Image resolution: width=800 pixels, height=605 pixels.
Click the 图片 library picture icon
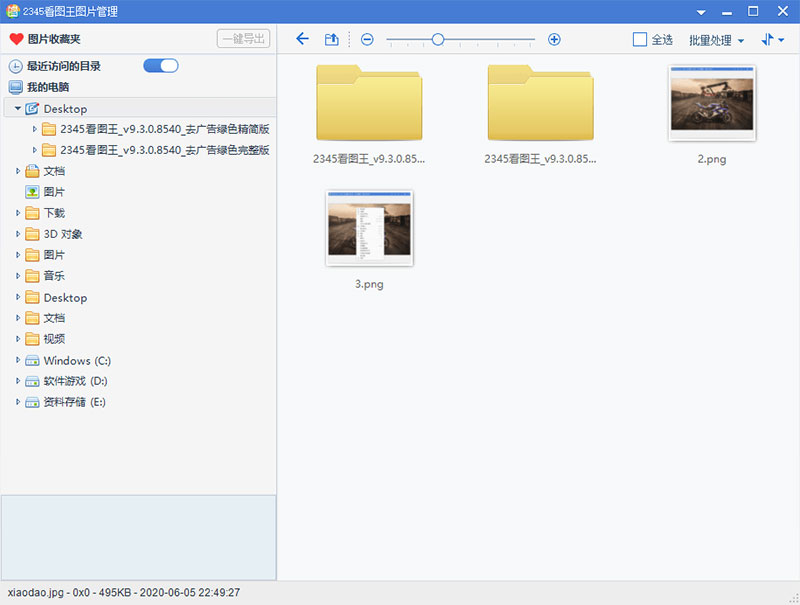tap(32, 192)
